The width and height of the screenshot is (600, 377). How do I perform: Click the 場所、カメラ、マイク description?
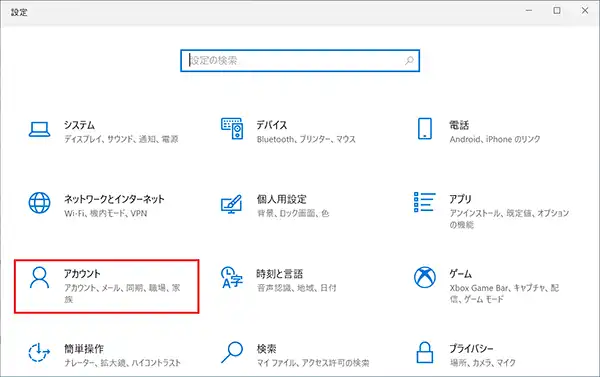point(483,362)
